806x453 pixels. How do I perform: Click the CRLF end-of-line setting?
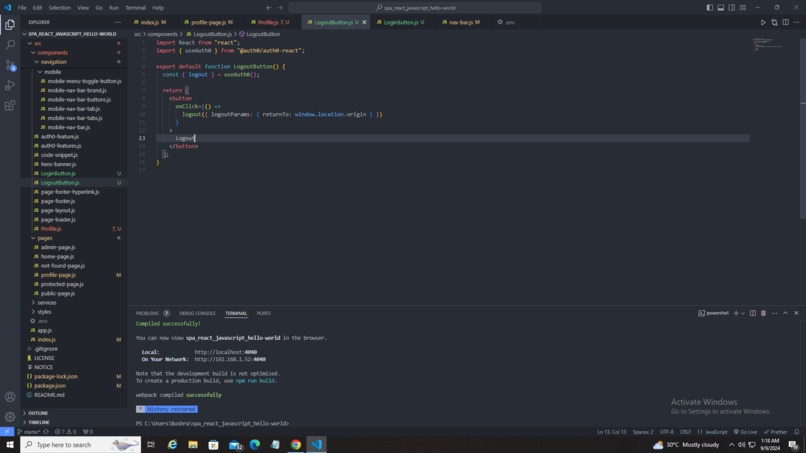(x=685, y=432)
